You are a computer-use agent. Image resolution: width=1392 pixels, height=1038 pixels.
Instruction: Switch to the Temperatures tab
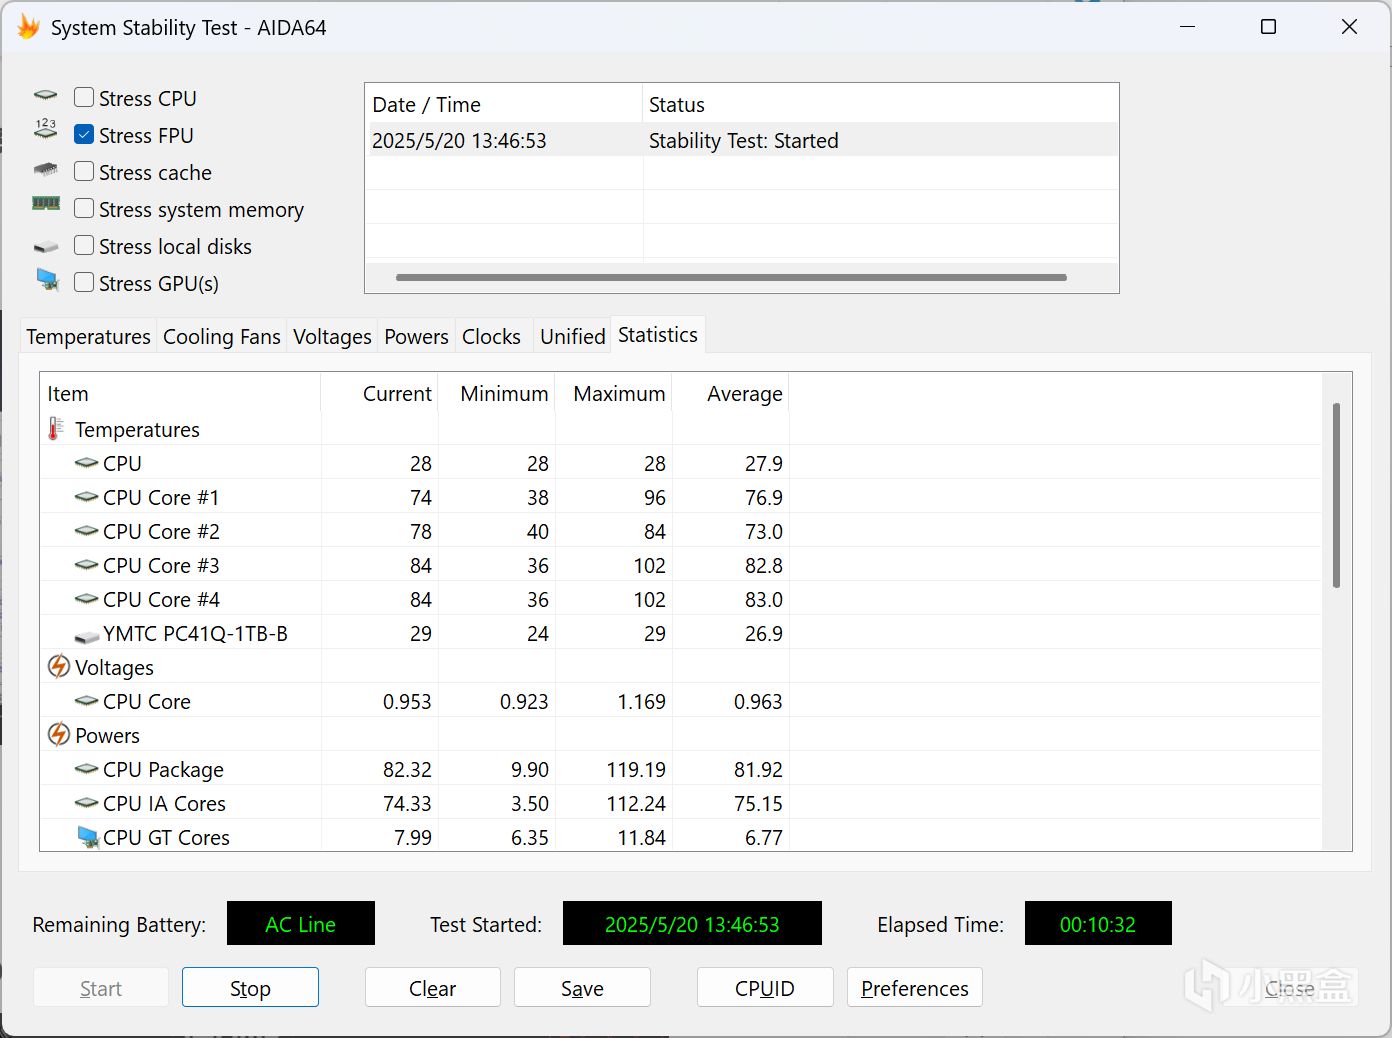point(88,336)
